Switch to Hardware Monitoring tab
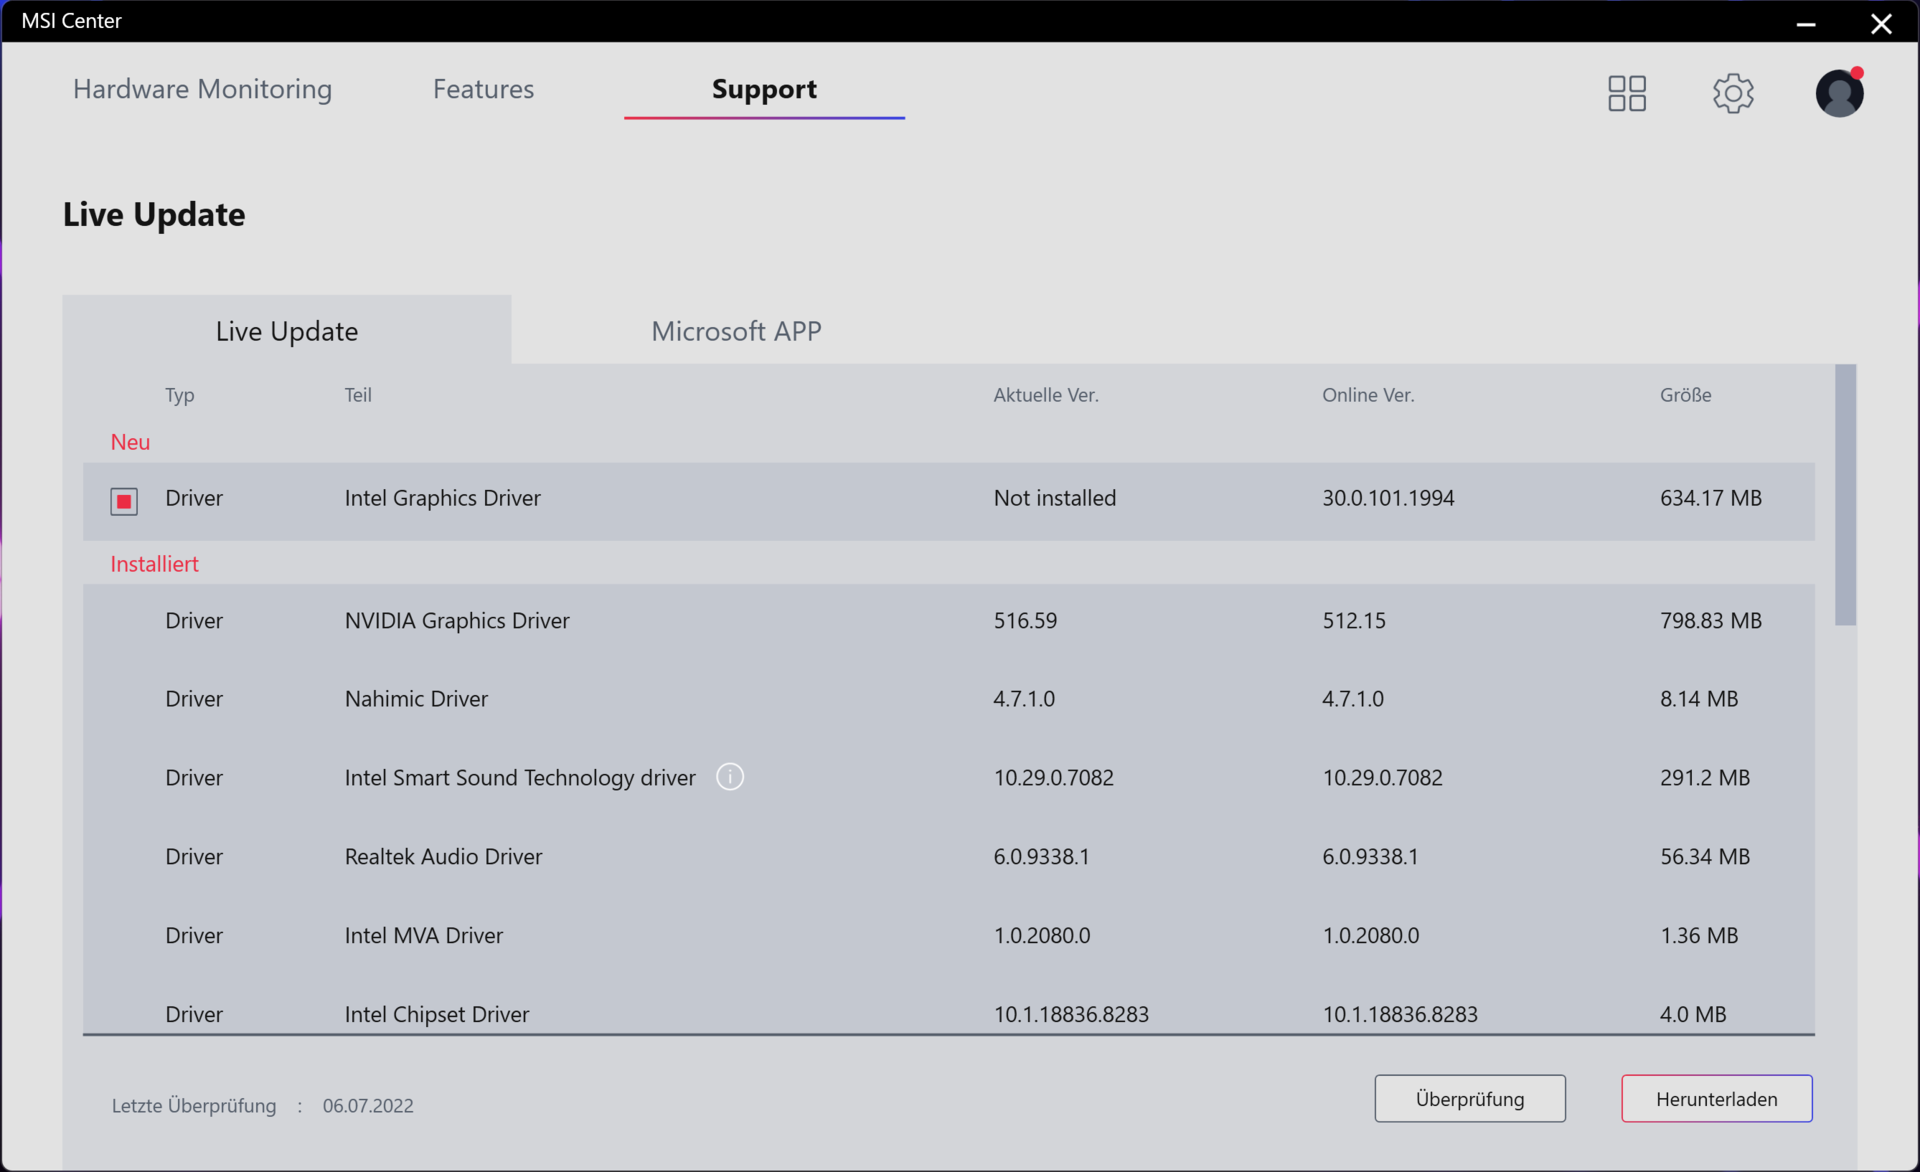This screenshot has height=1172, width=1920. (x=202, y=89)
